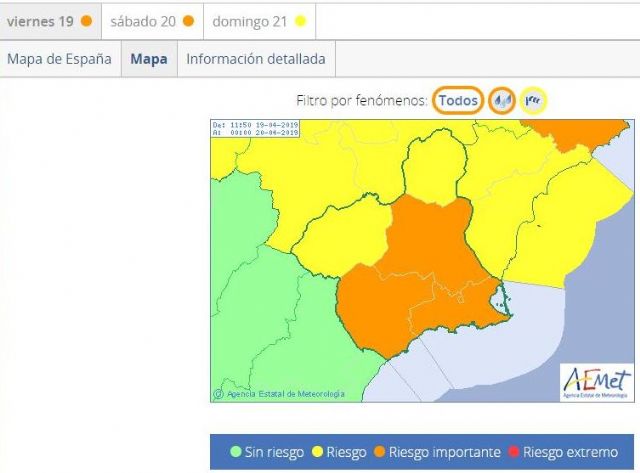Filter warnings by rain phenomenon icon

point(502,101)
